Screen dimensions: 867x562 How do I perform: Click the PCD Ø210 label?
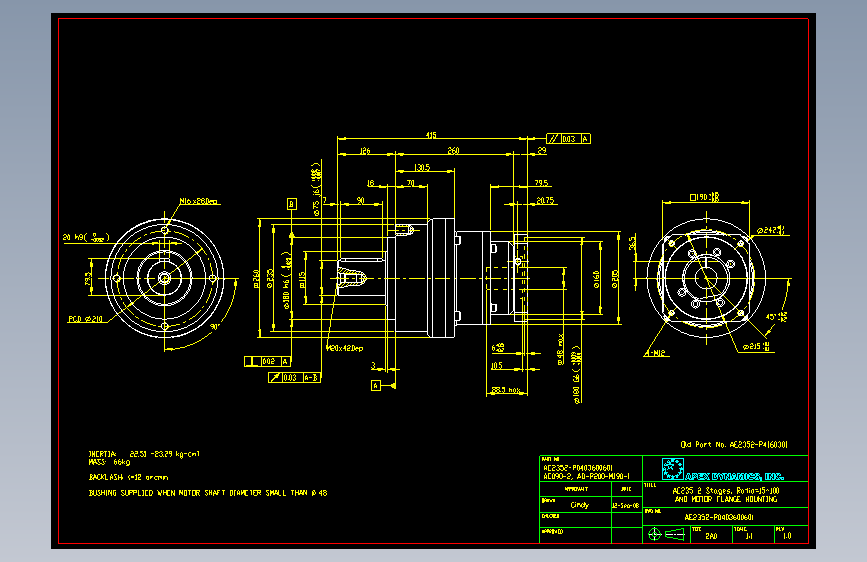click(x=86, y=319)
